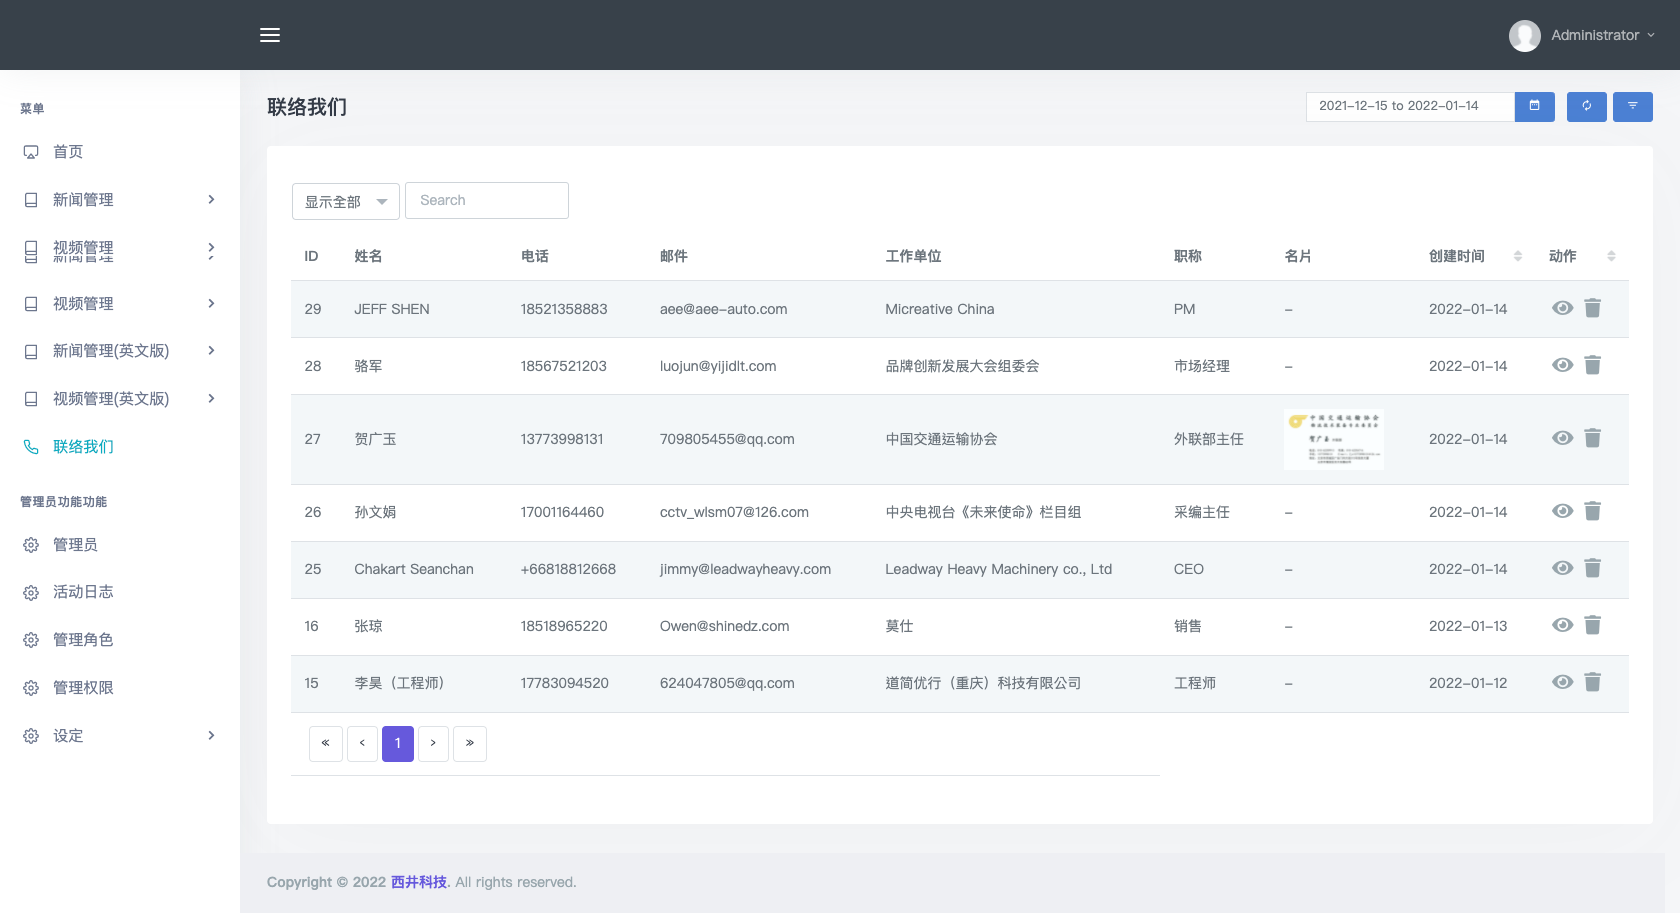
Task: Sort table by 创建时间 column
Action: point(1474,256)
